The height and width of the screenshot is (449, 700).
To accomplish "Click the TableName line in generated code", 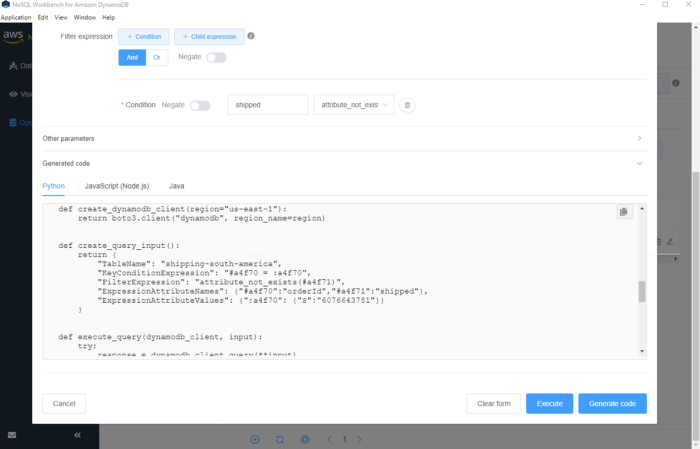I will click(x=190, y=264).
